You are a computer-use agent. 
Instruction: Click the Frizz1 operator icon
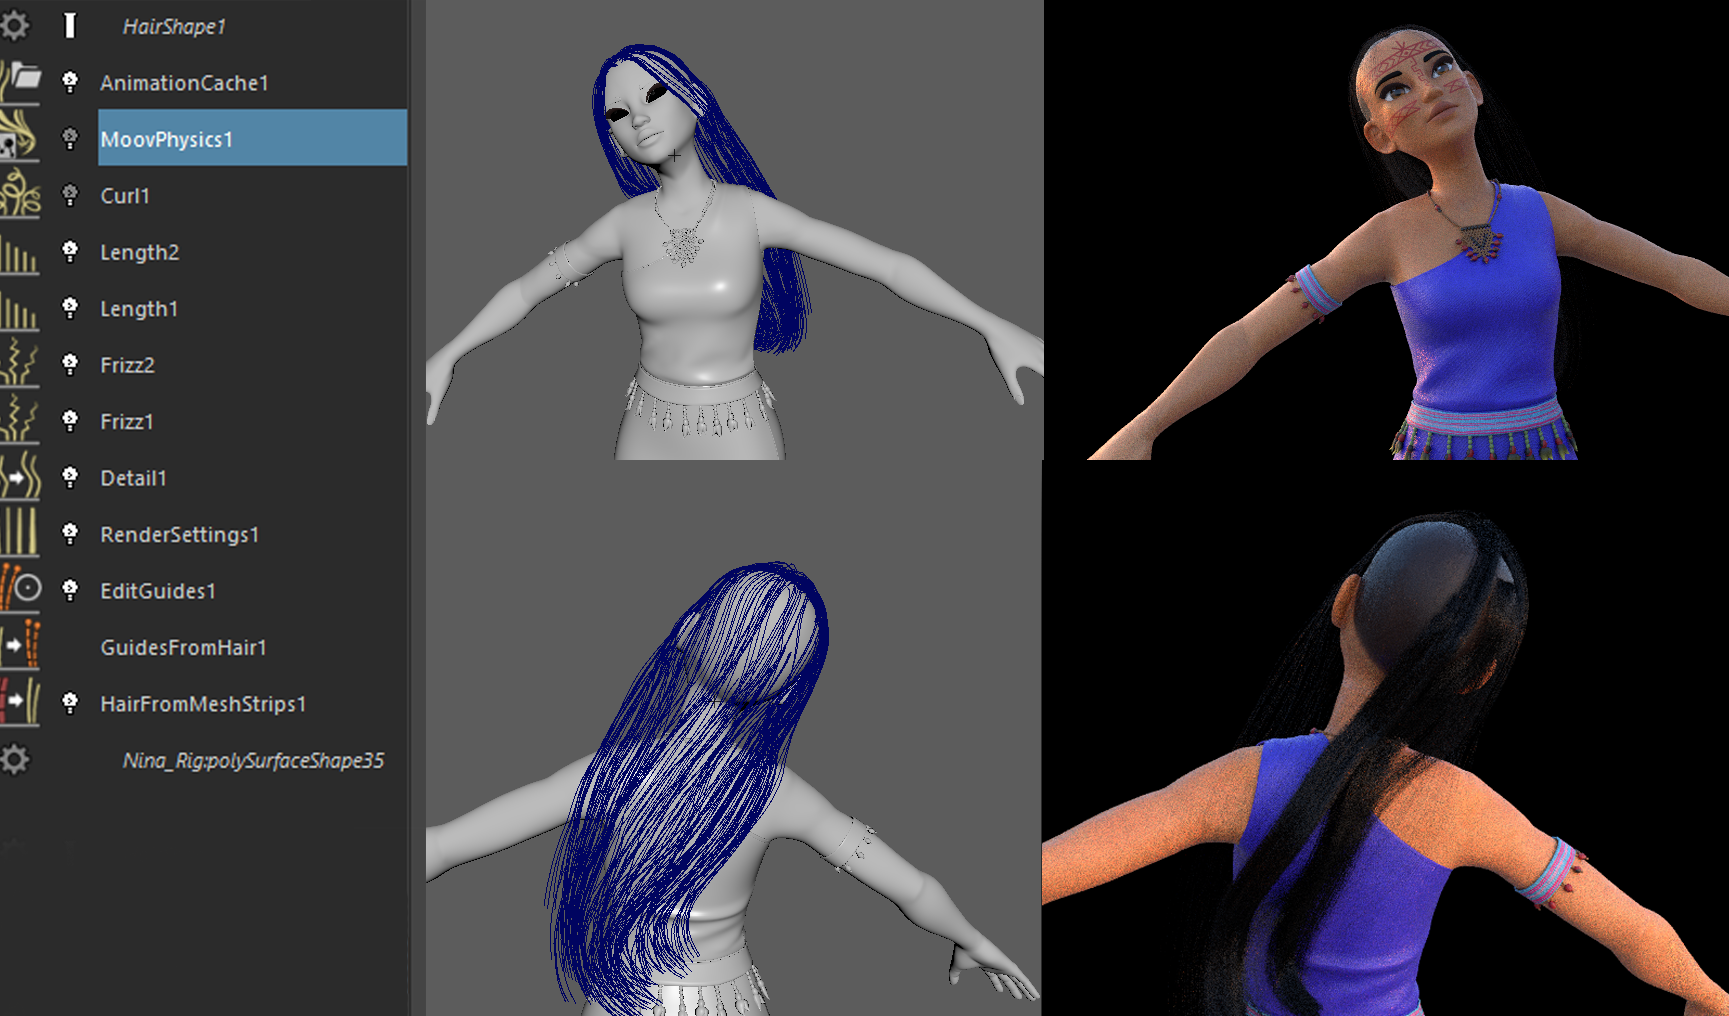[x=20, y=421]
